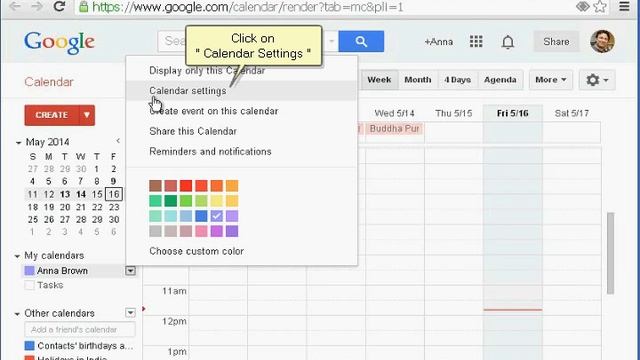The image size is (640, 360).
Task: Click the checked lavender color swatch
Action: 217,216
